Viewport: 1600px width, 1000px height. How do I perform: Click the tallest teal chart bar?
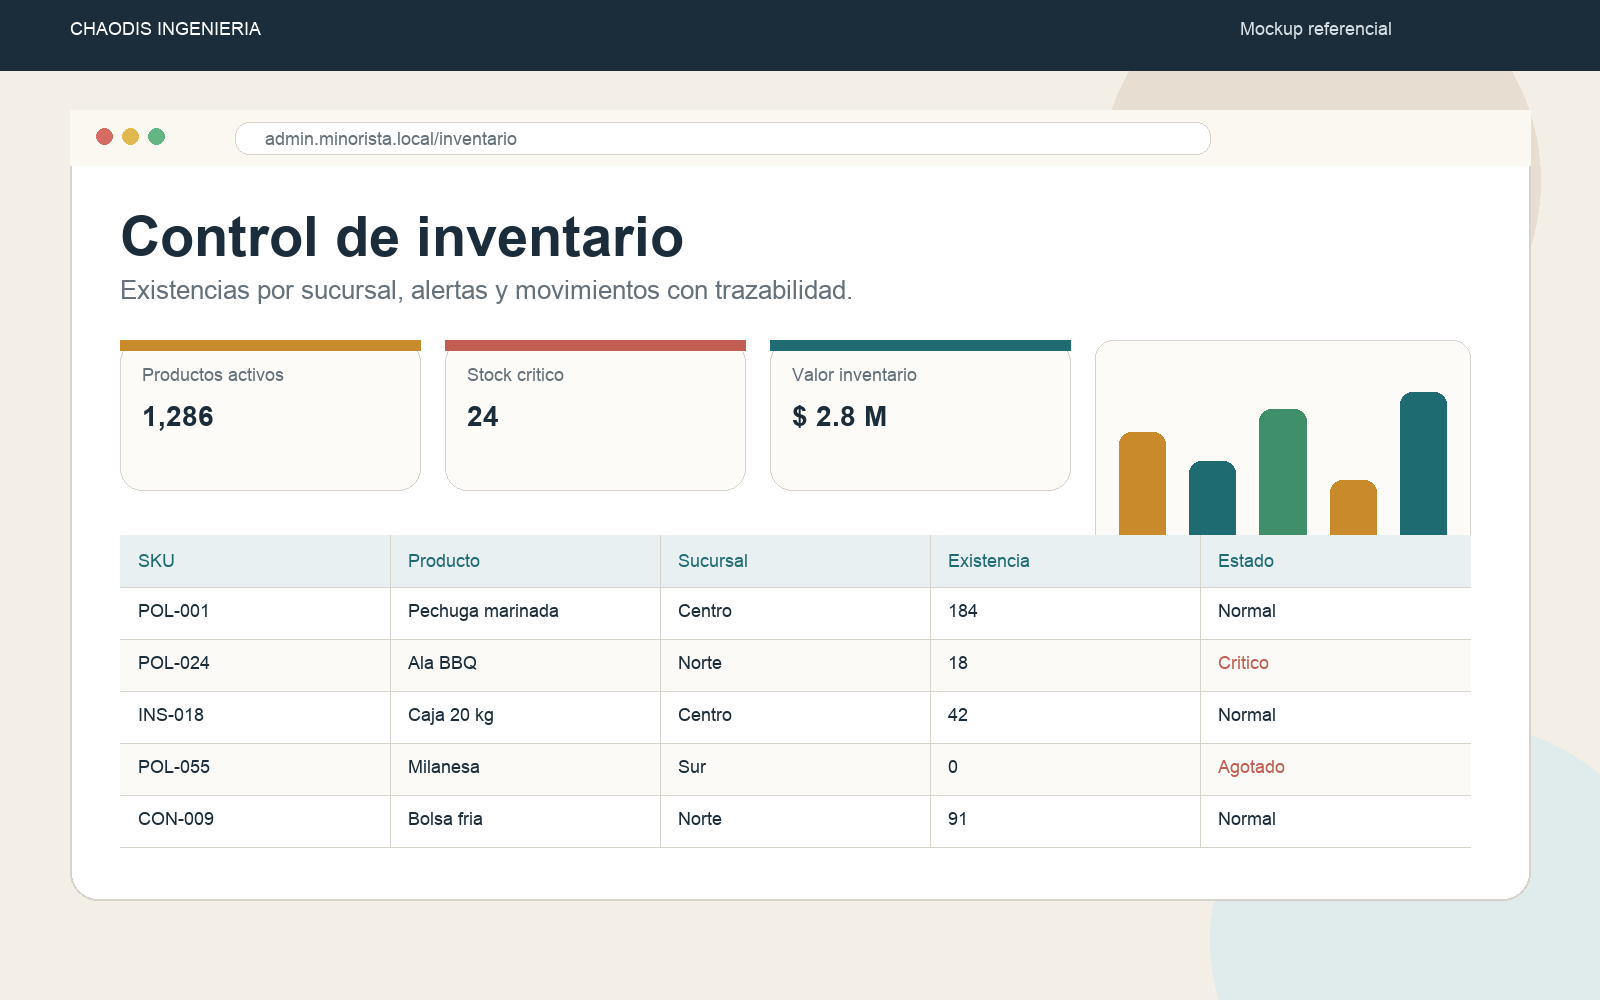pos(1423,463)
